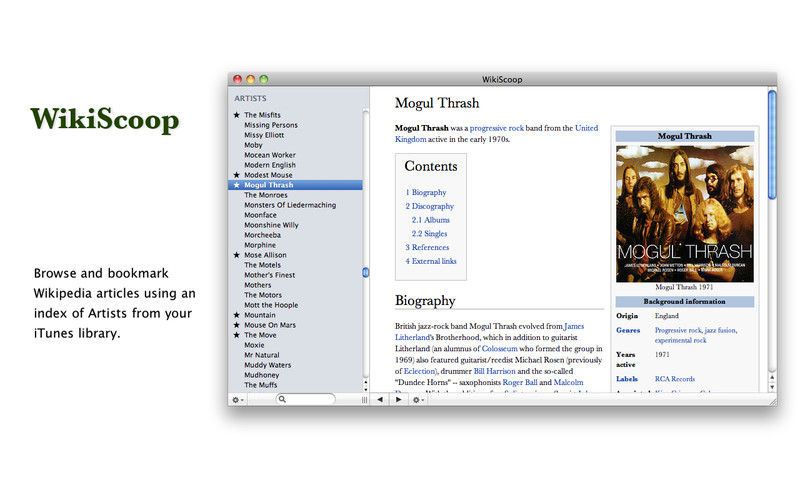This screenshot has height=500, width=800.
Task: Select Morphine in the artists list
Action: click(260, 245)
